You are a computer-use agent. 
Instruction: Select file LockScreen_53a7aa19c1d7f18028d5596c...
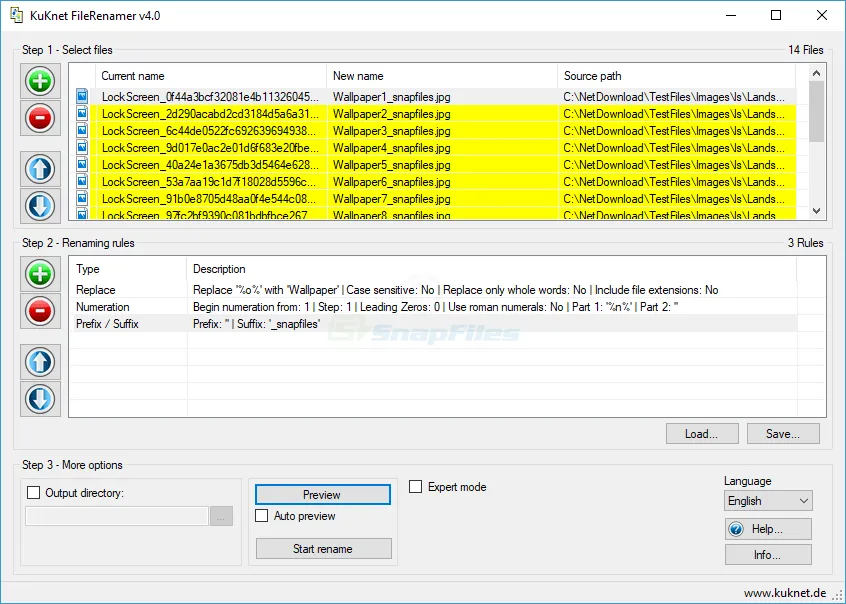point(210,181)
